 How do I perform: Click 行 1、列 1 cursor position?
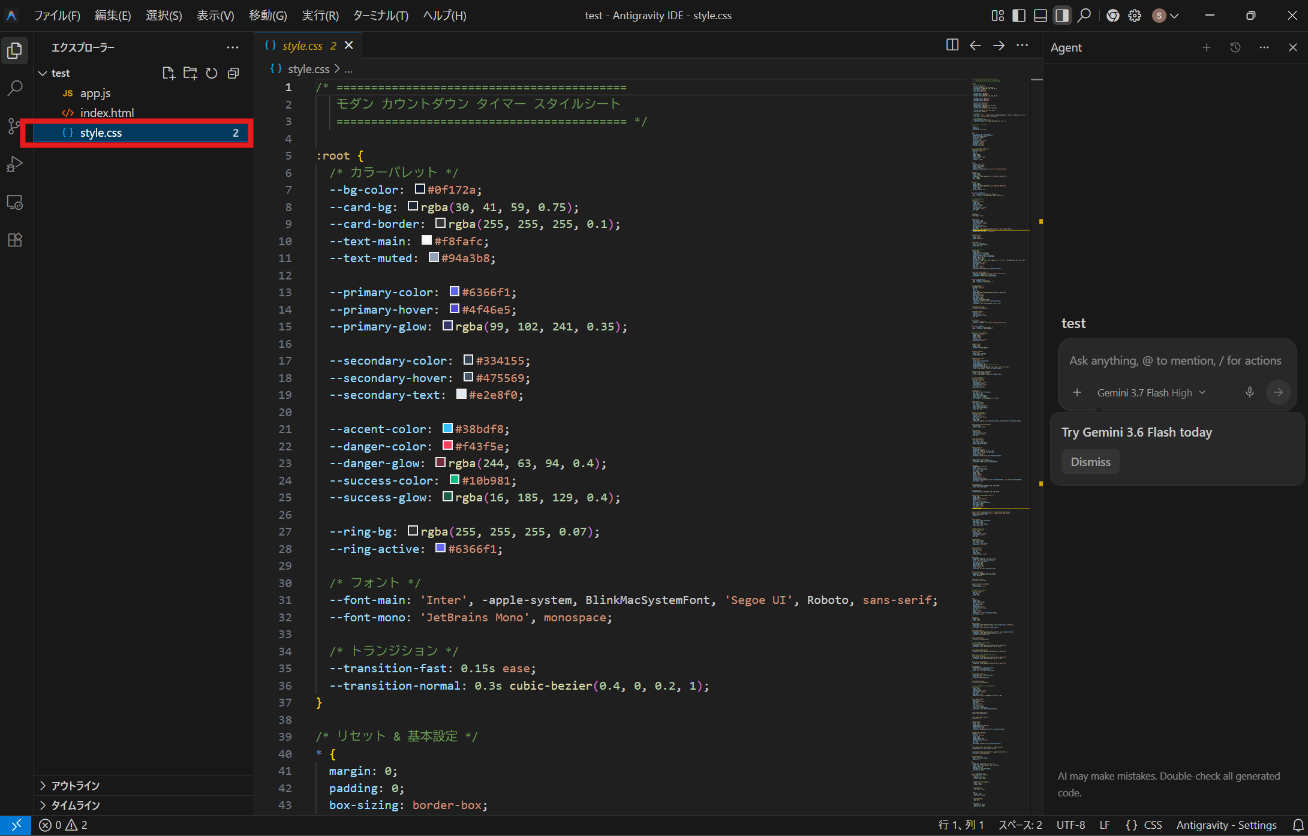(x=961, y=825)
